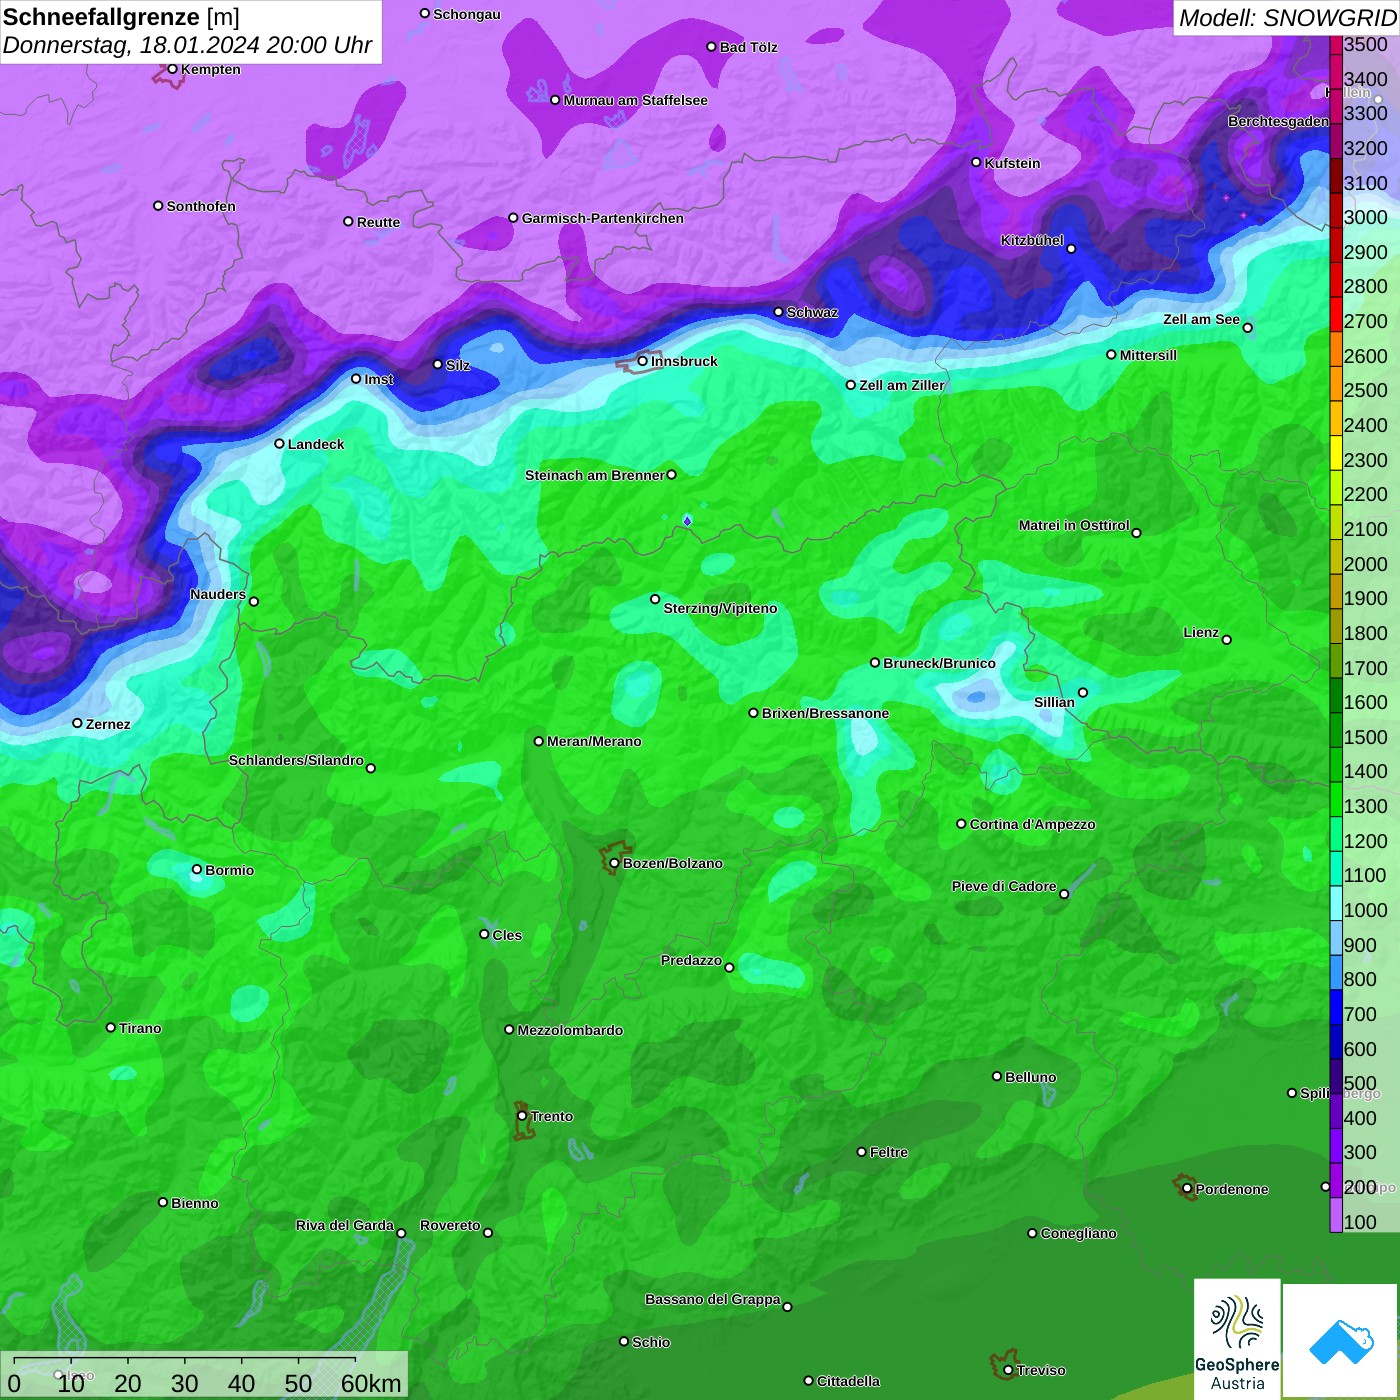The height and width of the screenshot is (1400, 1400).
Task: Click the Schio label
Action: pos(651,1342)
